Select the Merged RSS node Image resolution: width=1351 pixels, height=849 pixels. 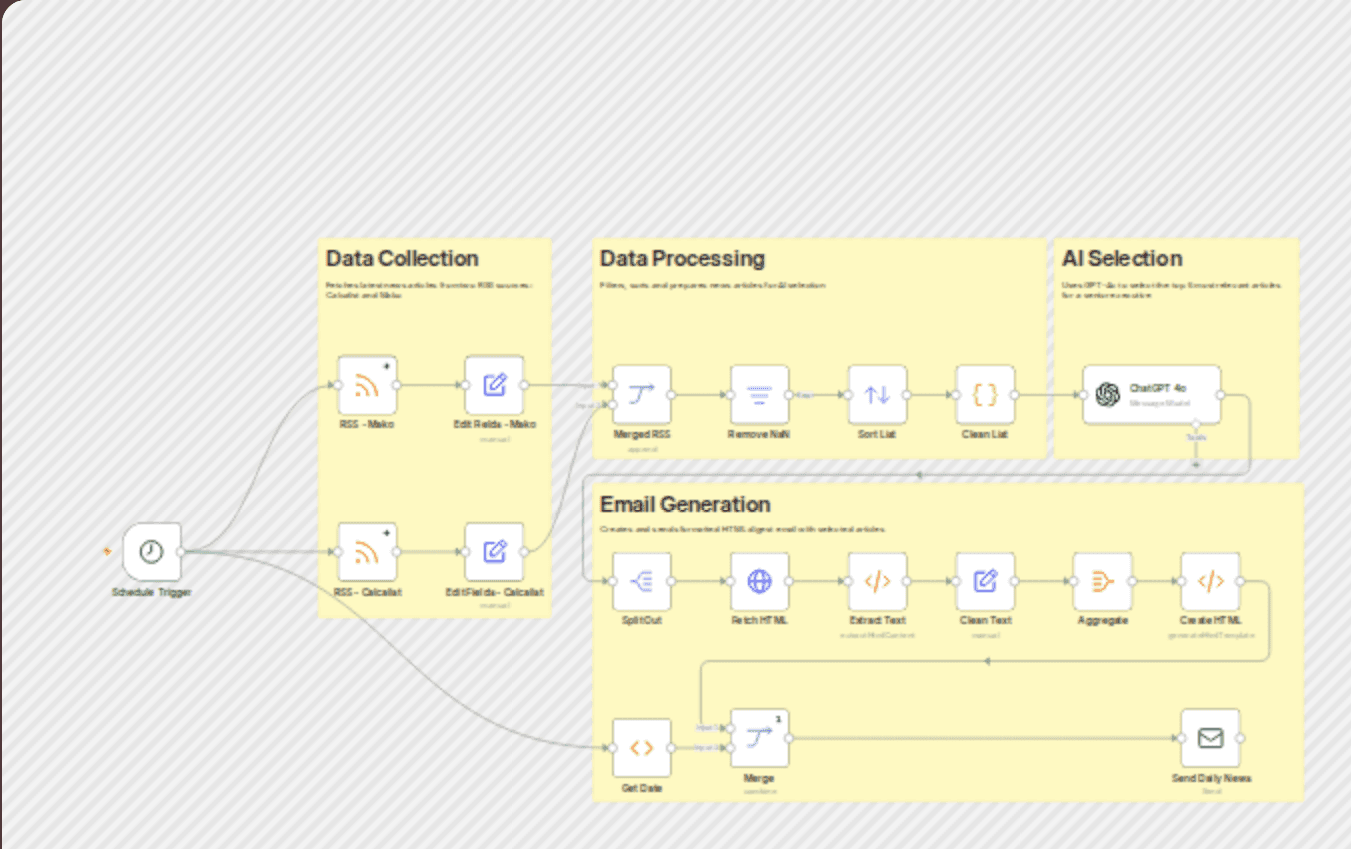click(x=642, y=394)
